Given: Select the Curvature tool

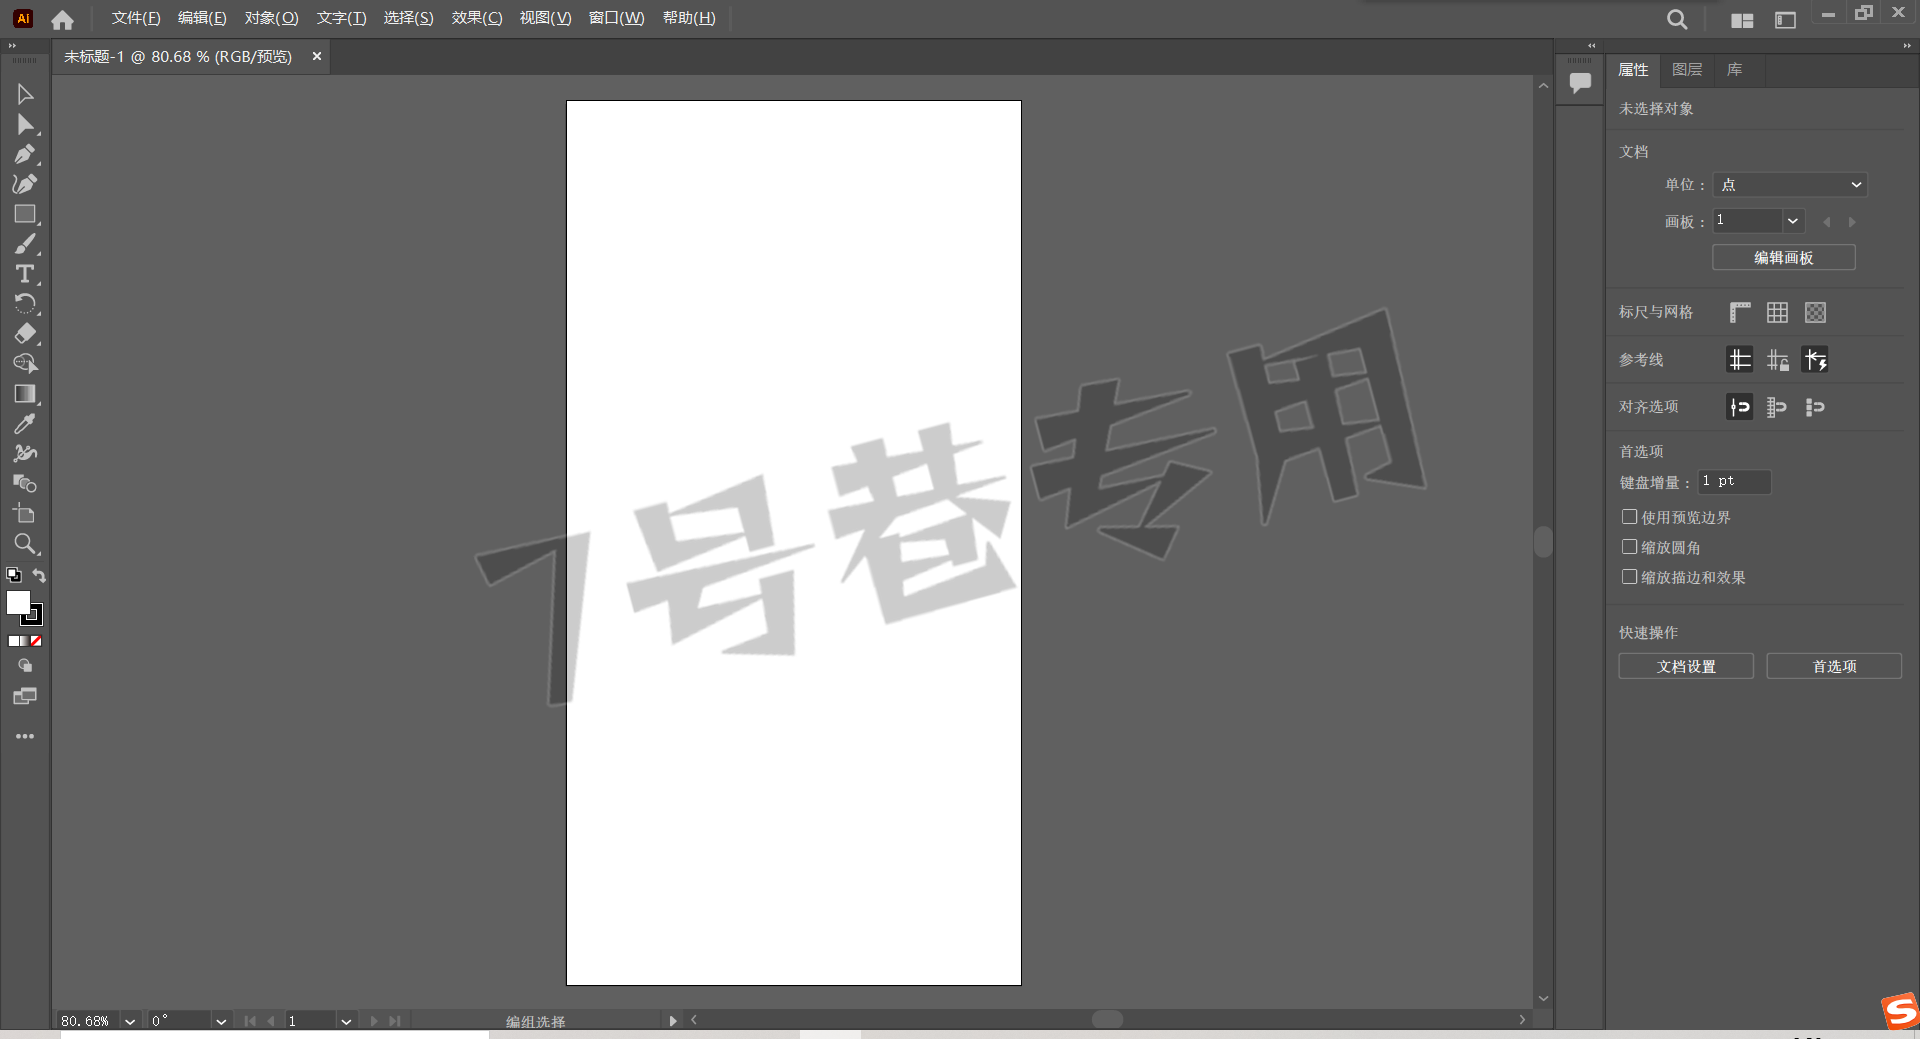Looking at the screenshot, I should pos(25,184).
